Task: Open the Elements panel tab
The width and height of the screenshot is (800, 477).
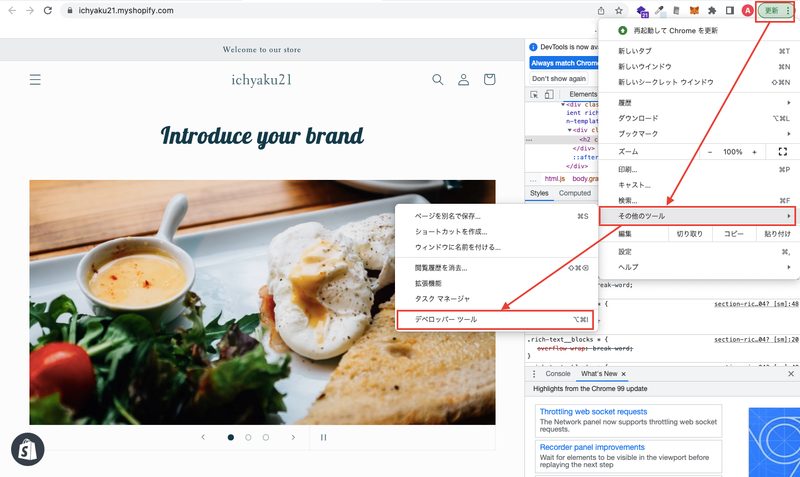Action: pos(583,94)
